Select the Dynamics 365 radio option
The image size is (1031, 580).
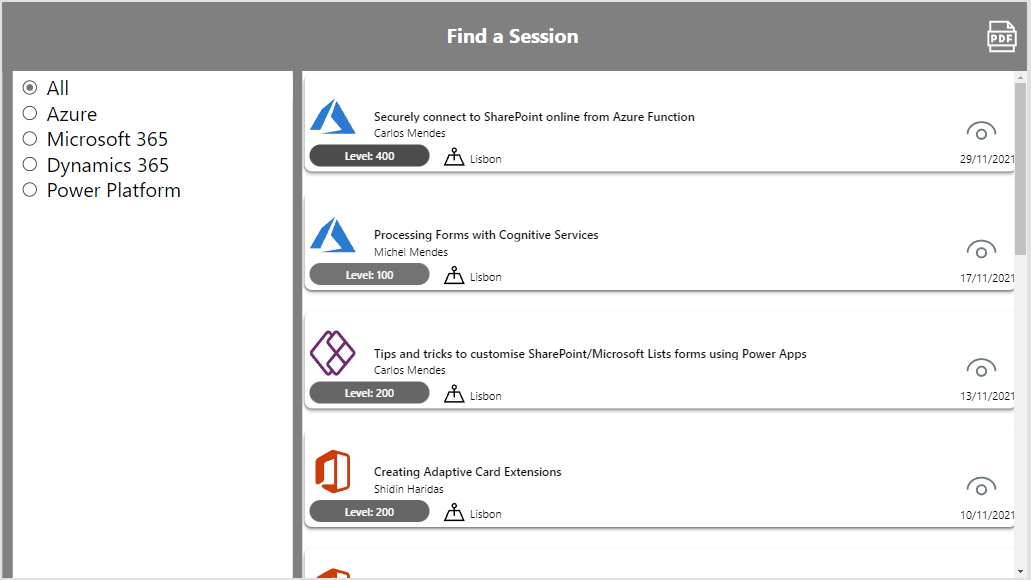pos(29,164)
